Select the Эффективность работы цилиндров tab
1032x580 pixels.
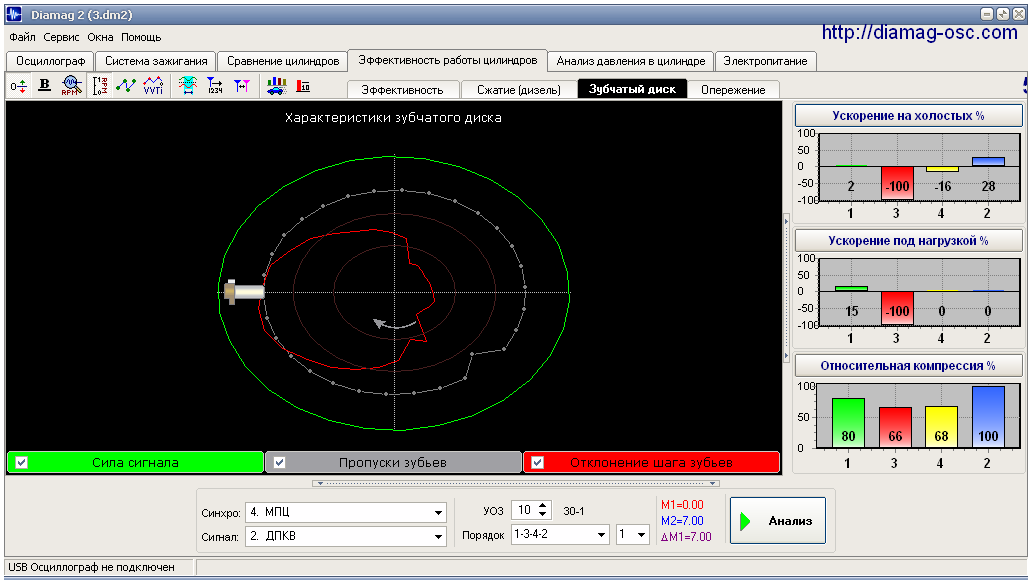click(448, 60)
